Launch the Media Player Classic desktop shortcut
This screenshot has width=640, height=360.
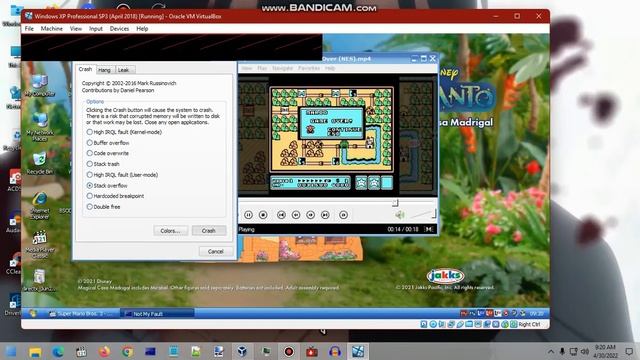pyautogui.click(x=40, y=245)
